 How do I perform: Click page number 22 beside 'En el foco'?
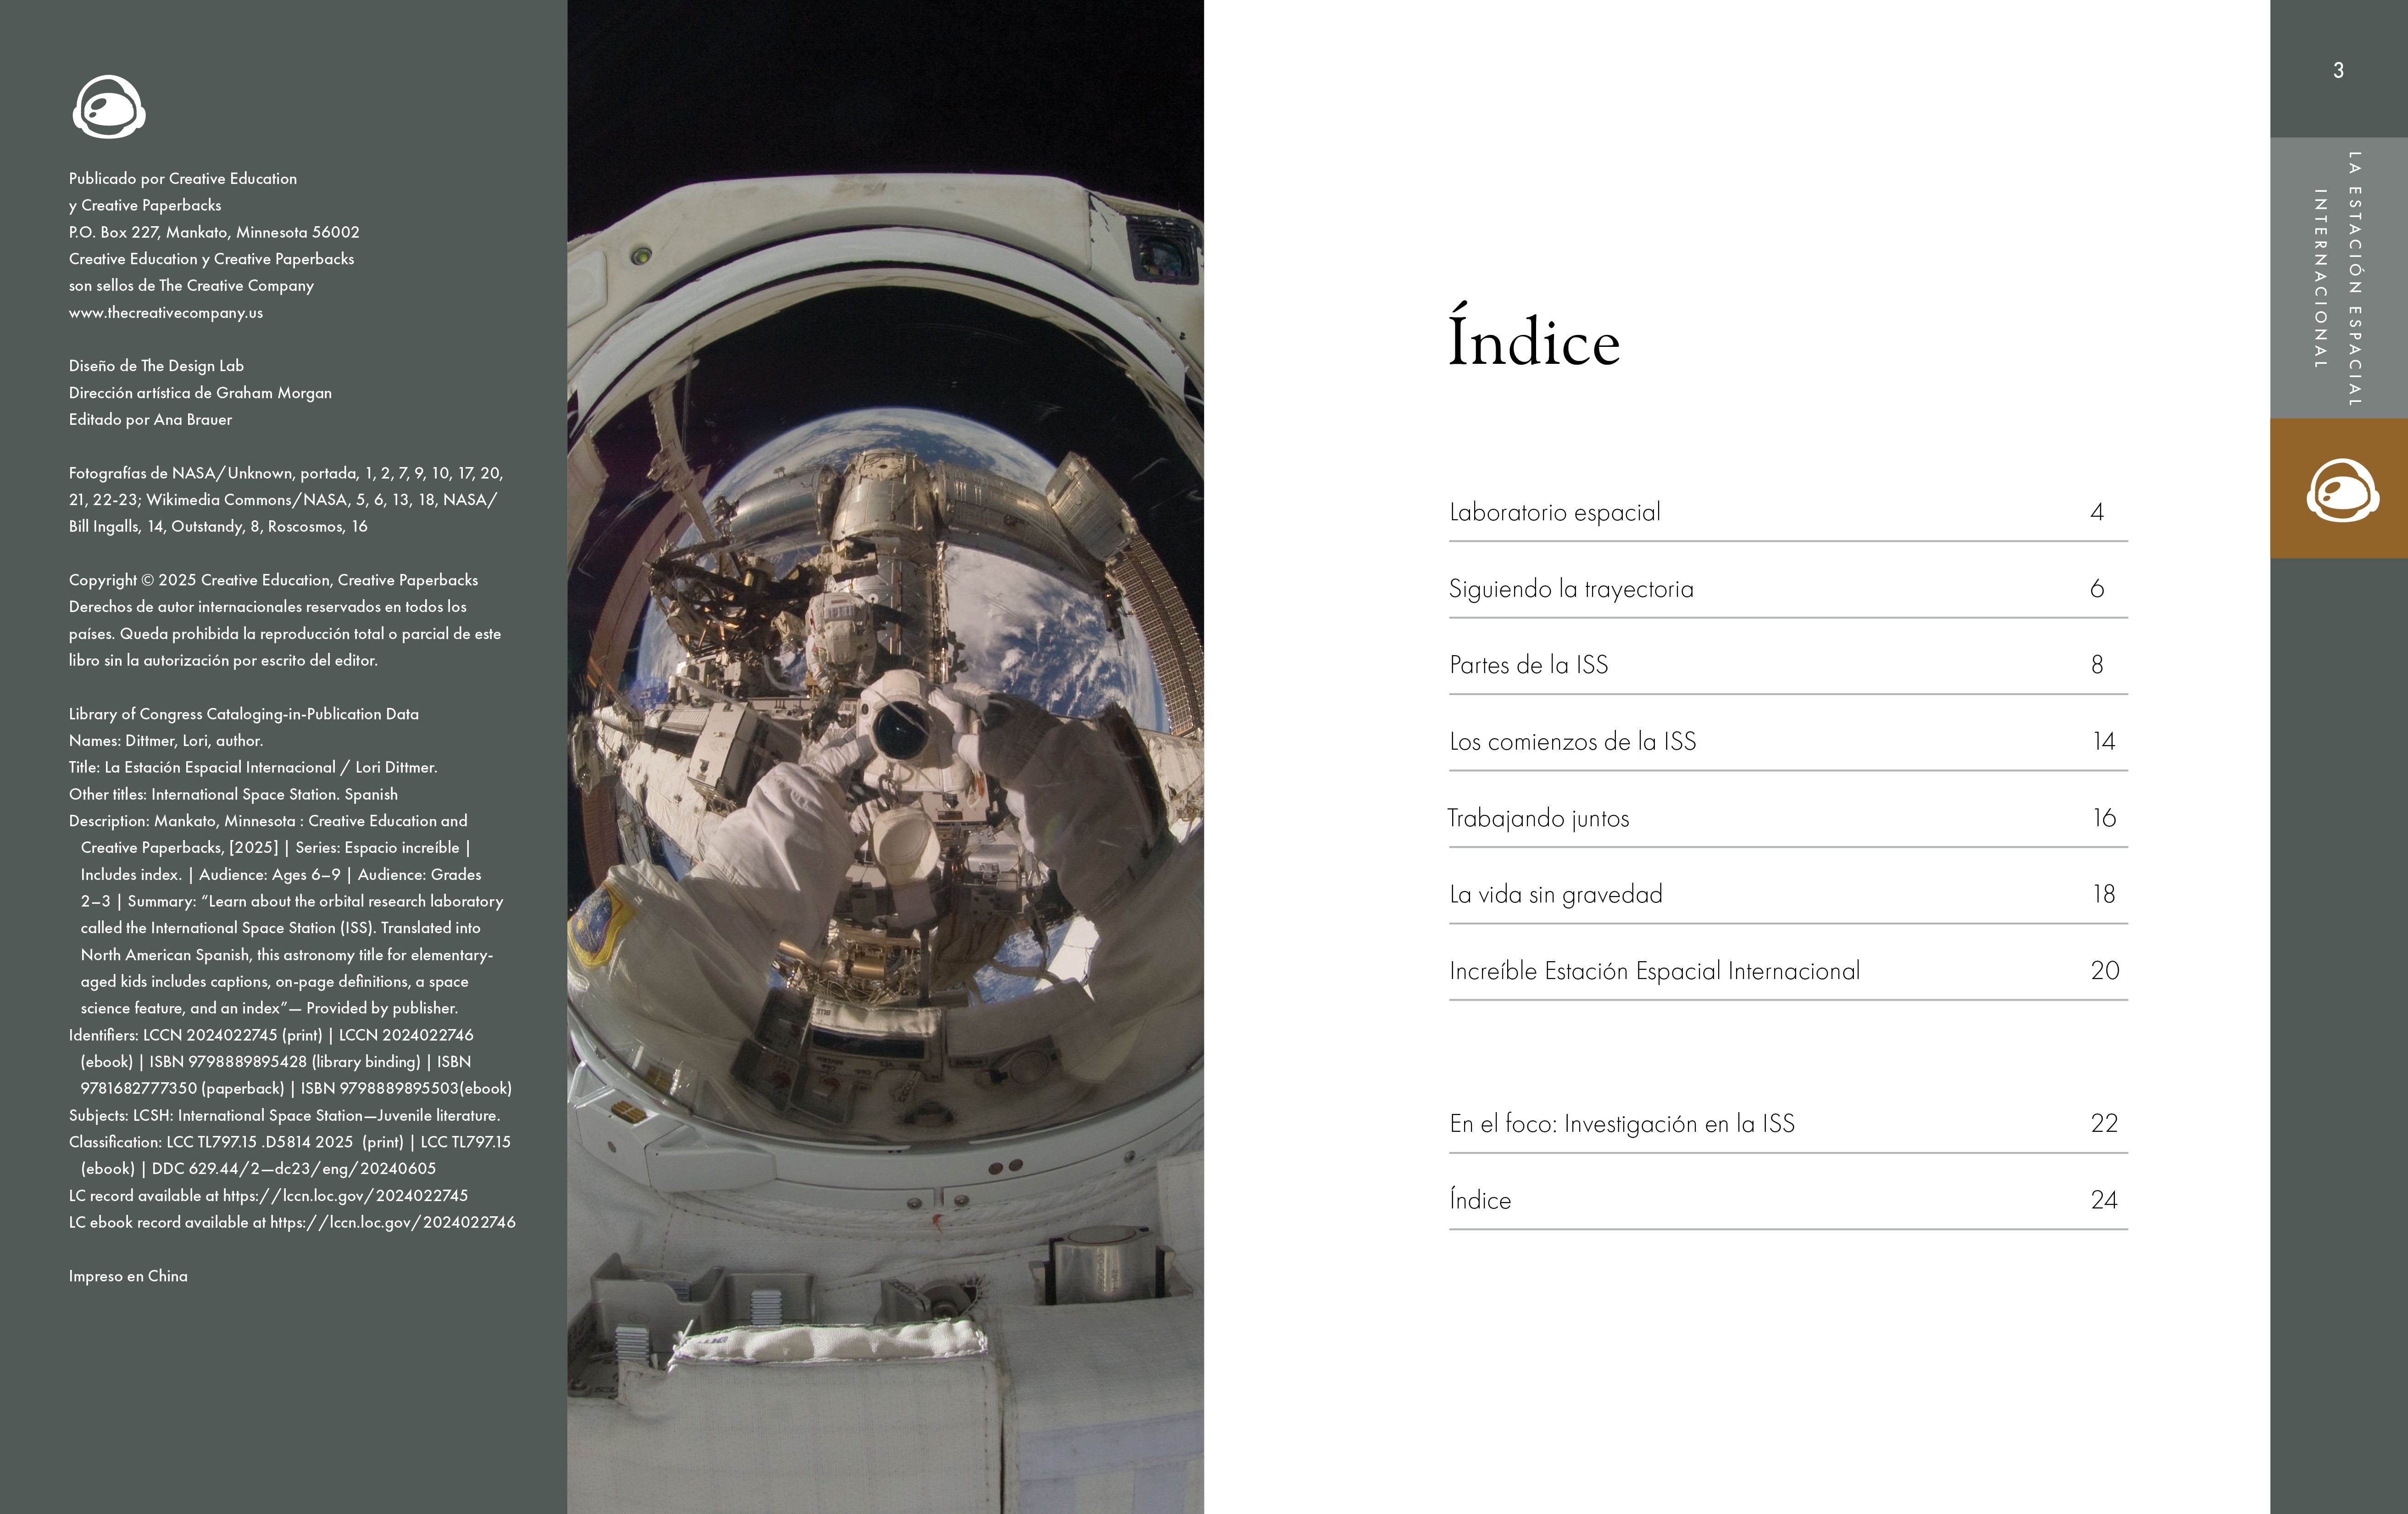(x=2104, y=1124)
